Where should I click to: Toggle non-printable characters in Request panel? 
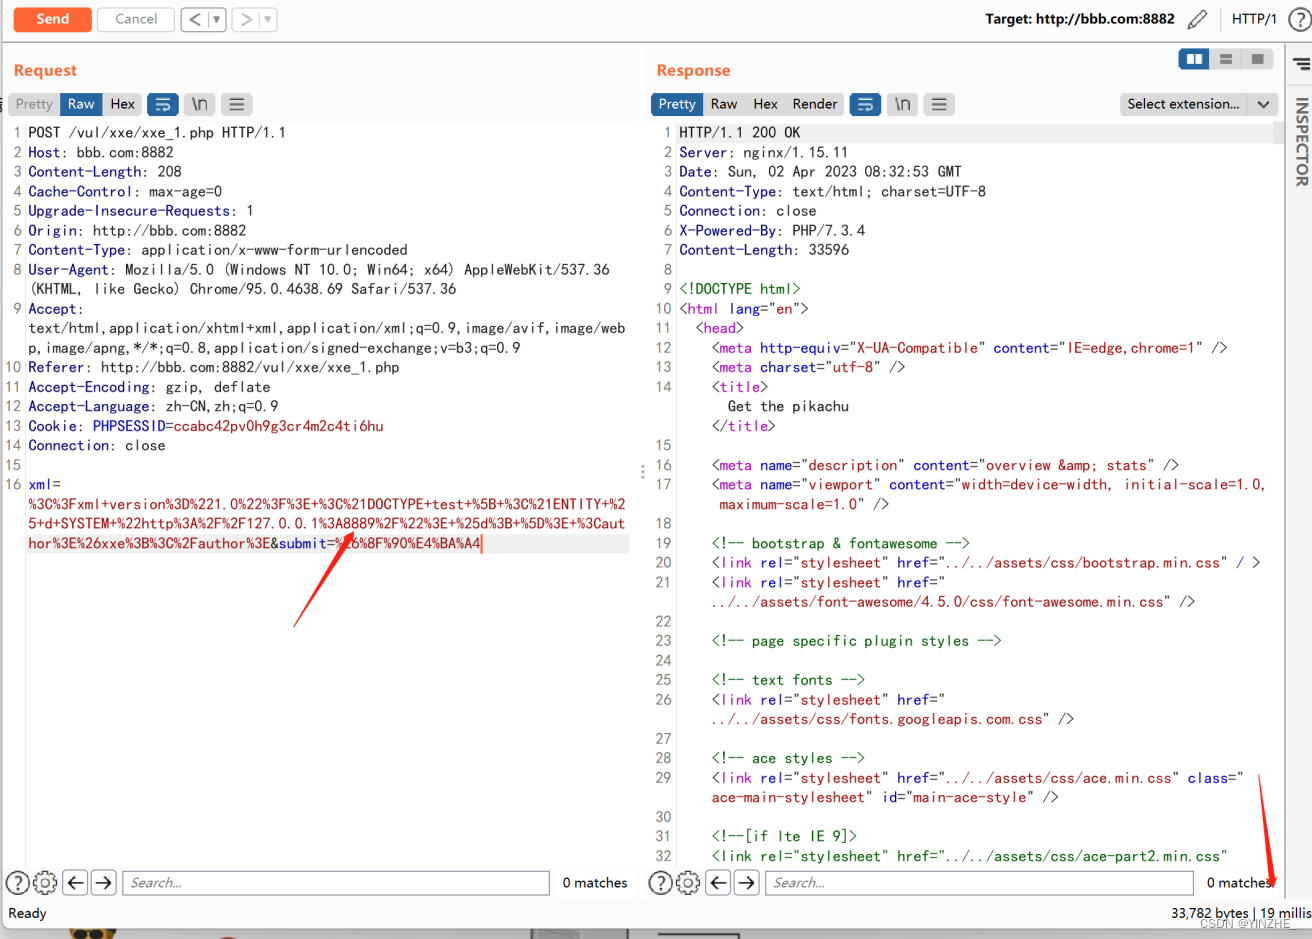tap(200, 104)
